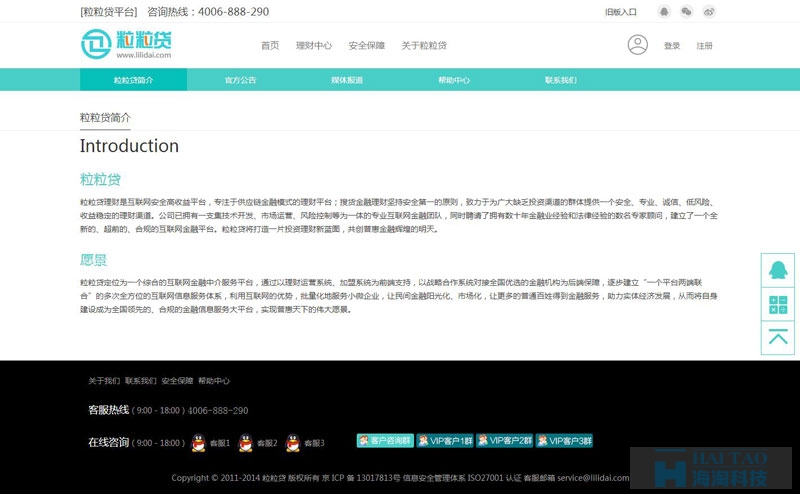Click the 在线咨询 text in footer
This screenshot has height=494, width=800.
coord(109,442)
